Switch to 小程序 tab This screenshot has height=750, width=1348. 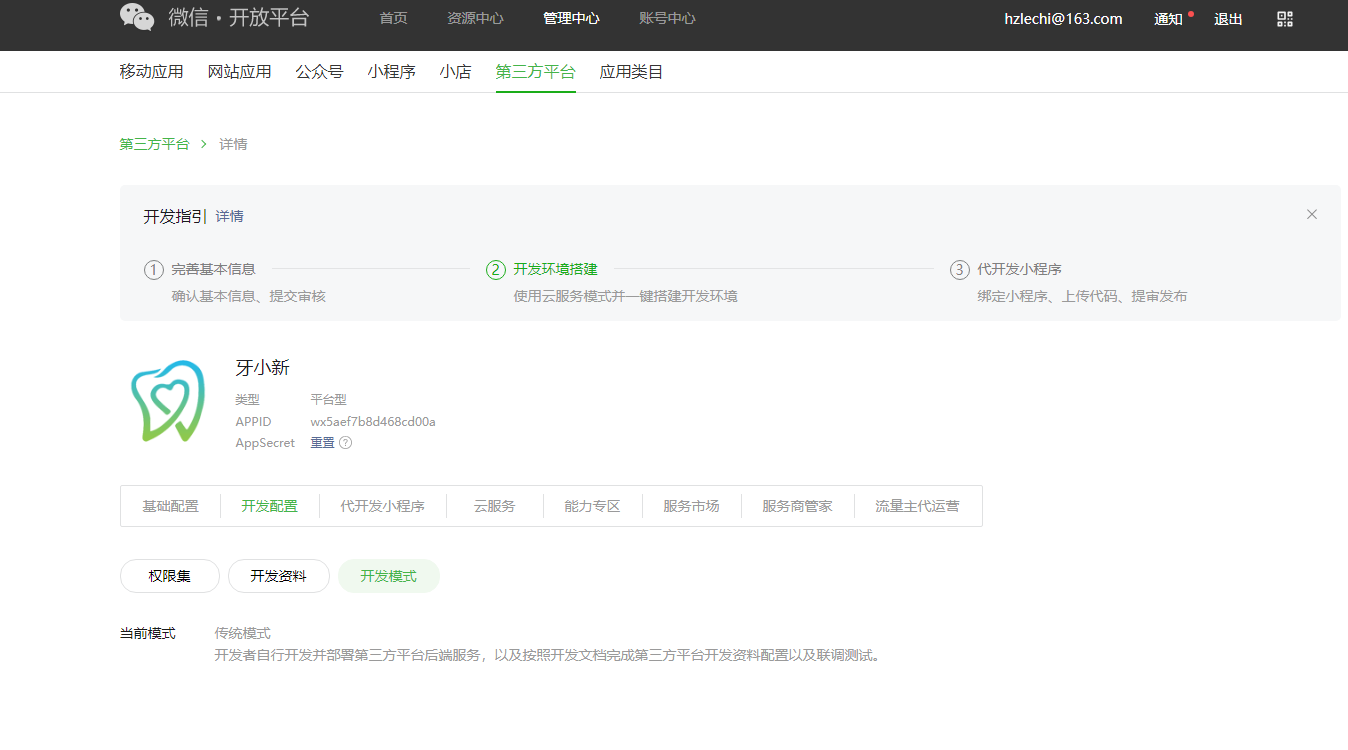click(392, 72)
